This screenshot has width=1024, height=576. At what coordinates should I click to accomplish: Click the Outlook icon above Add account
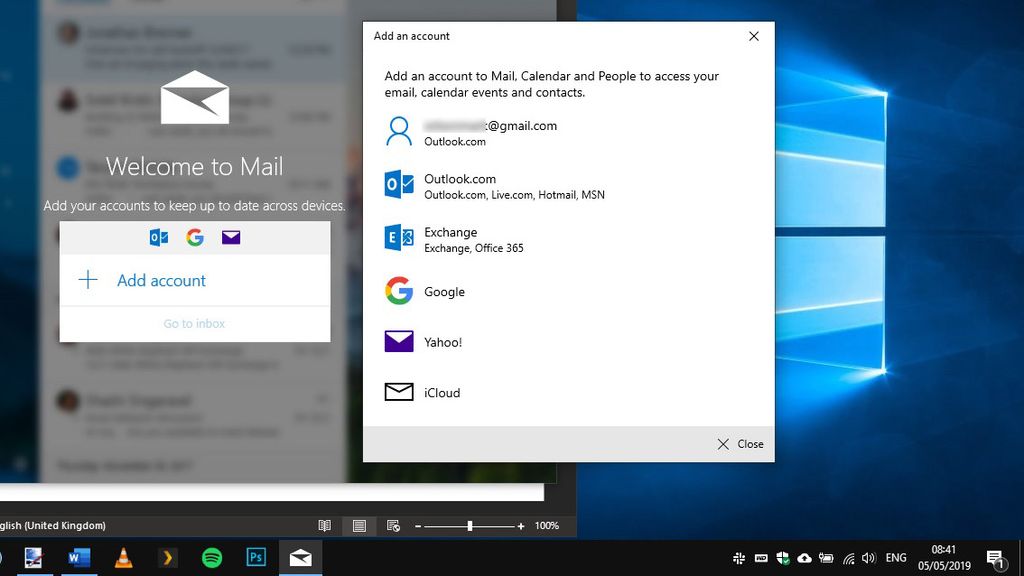tap(158, 237)
